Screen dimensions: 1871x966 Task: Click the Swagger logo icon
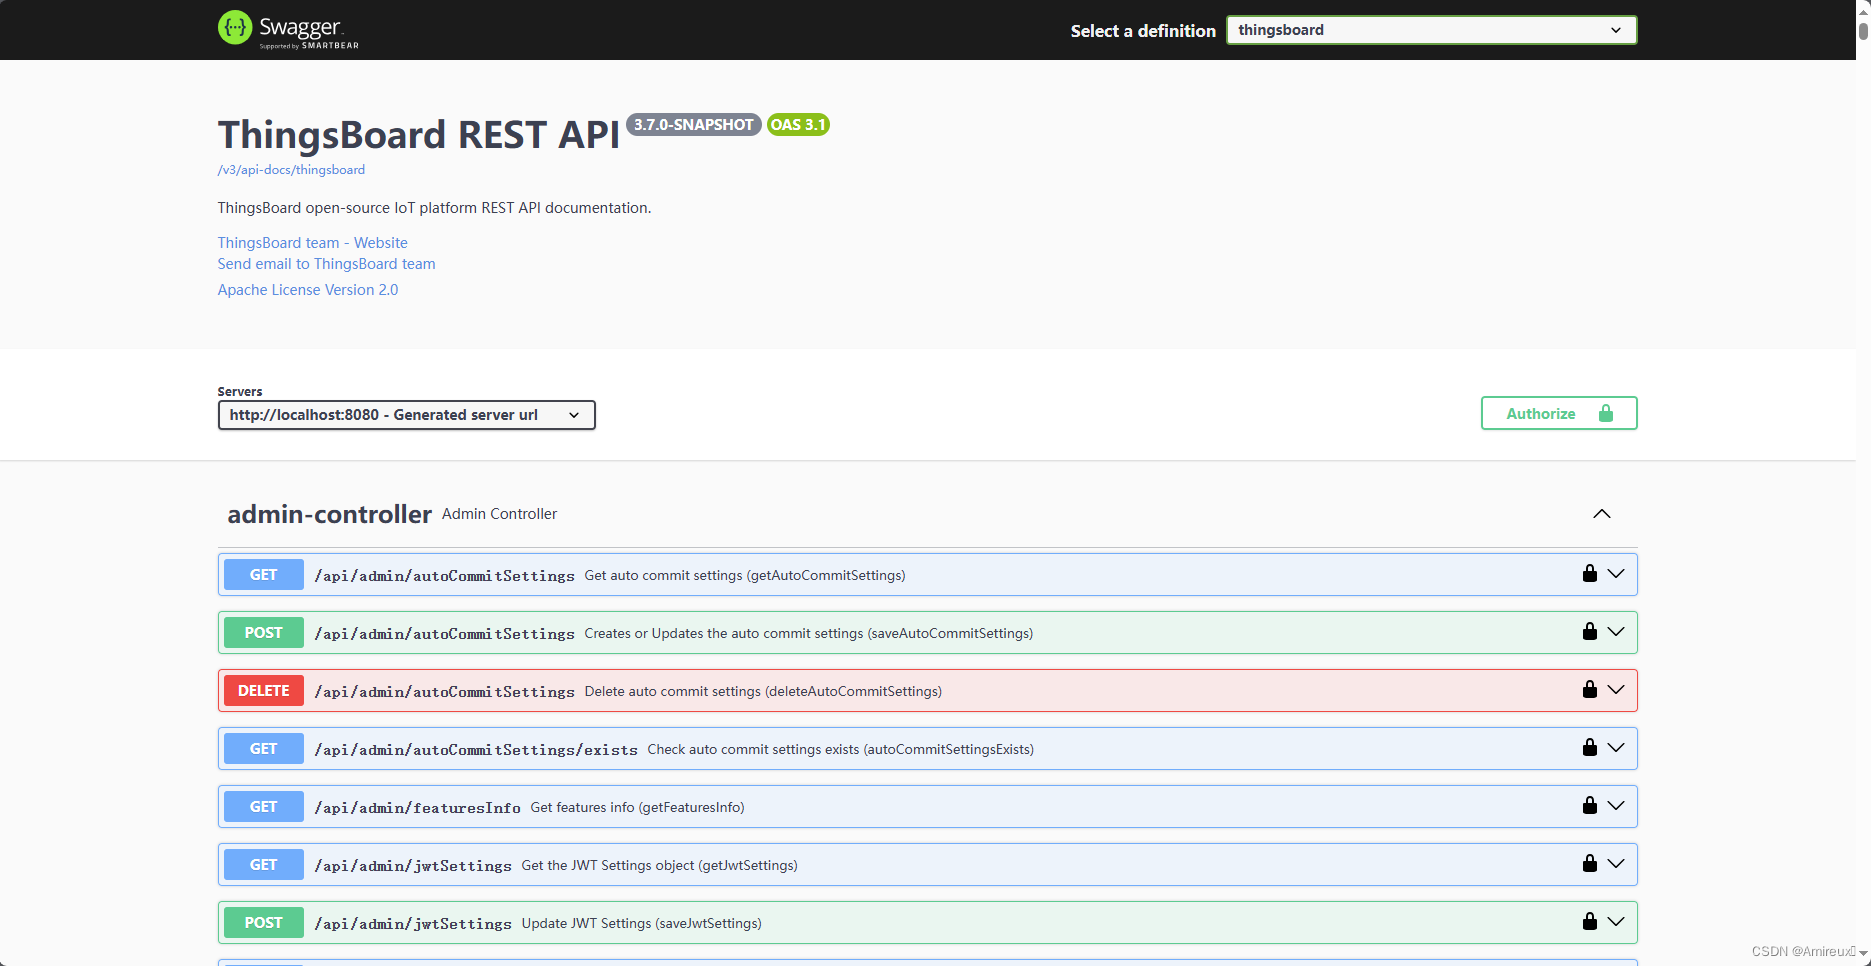click(x=235, y=28)
